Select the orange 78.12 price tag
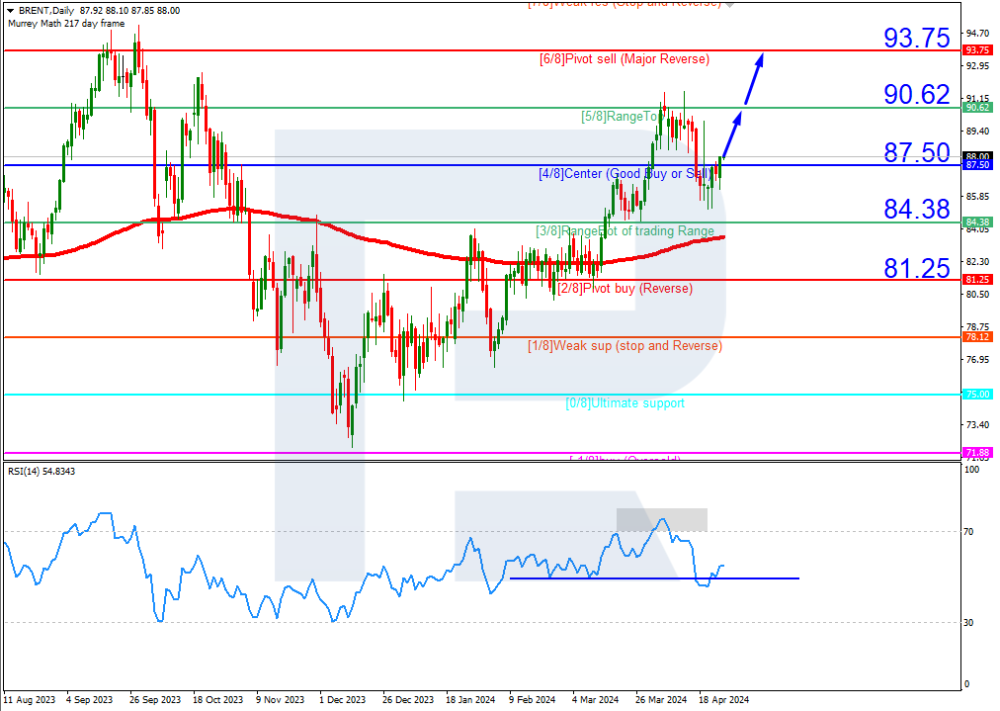1000x711 pixels. (x=976, y=338)
